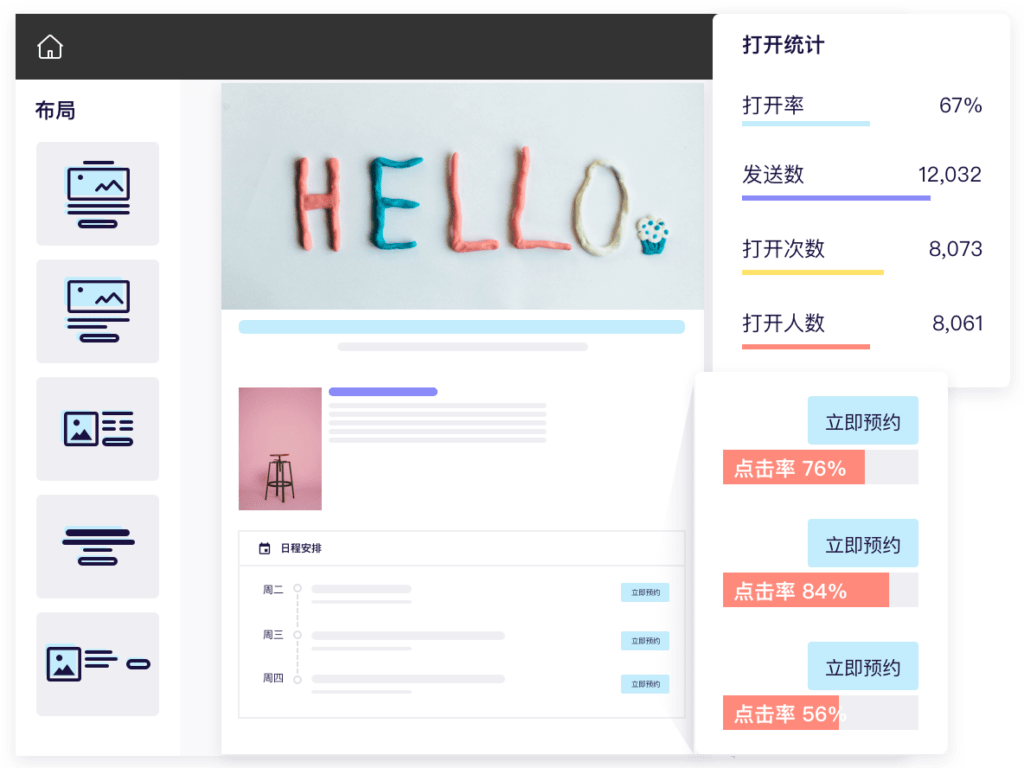Click the 立即预约 button in the 周二 row
The image size is (1024, 768).
(x=645, y=592)
